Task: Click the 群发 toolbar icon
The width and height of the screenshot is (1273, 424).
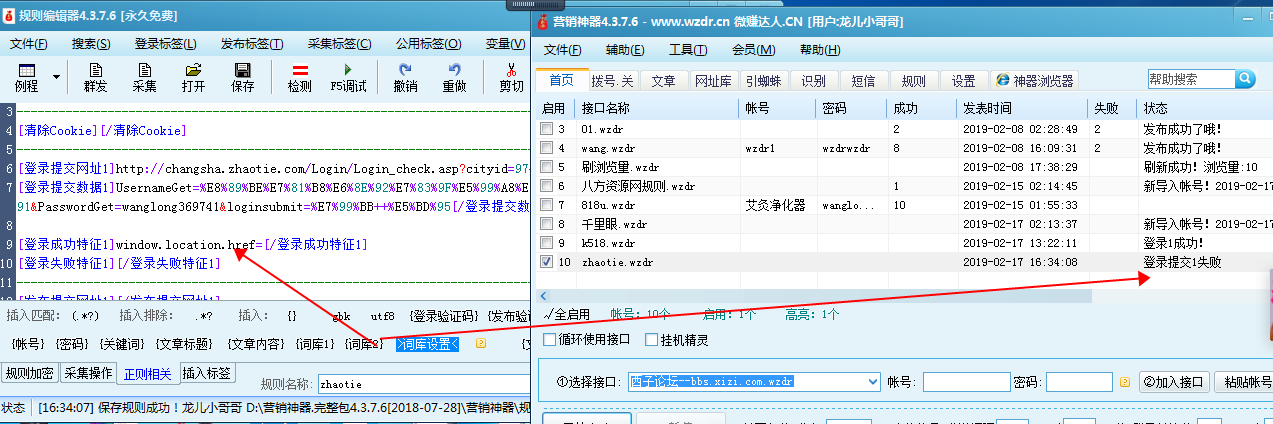Action: [x=95, y=77]
